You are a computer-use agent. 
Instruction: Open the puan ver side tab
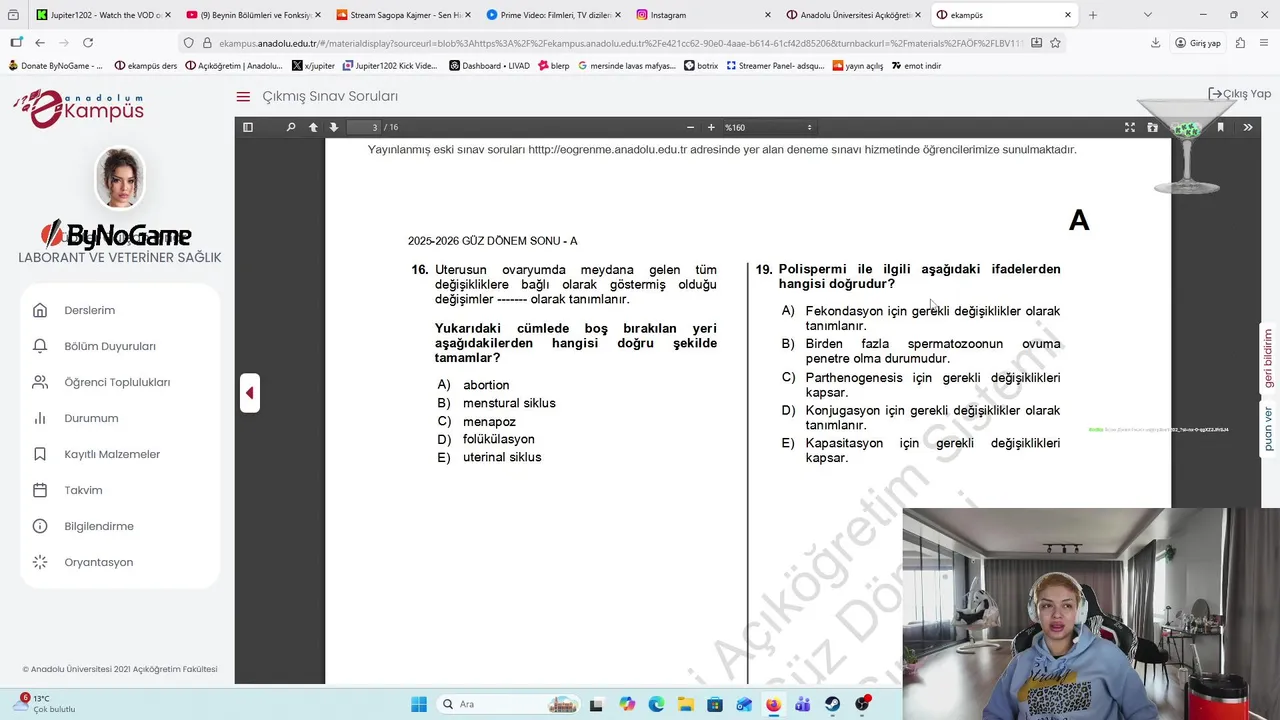pos(1269,429)
